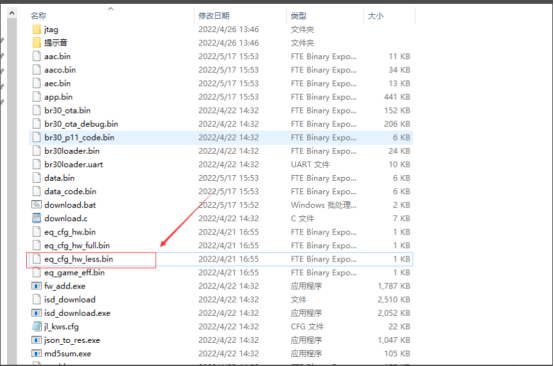554x366 pixels.
Task: Select the br30_ota.bin file icon
Action: click(36, 110)
